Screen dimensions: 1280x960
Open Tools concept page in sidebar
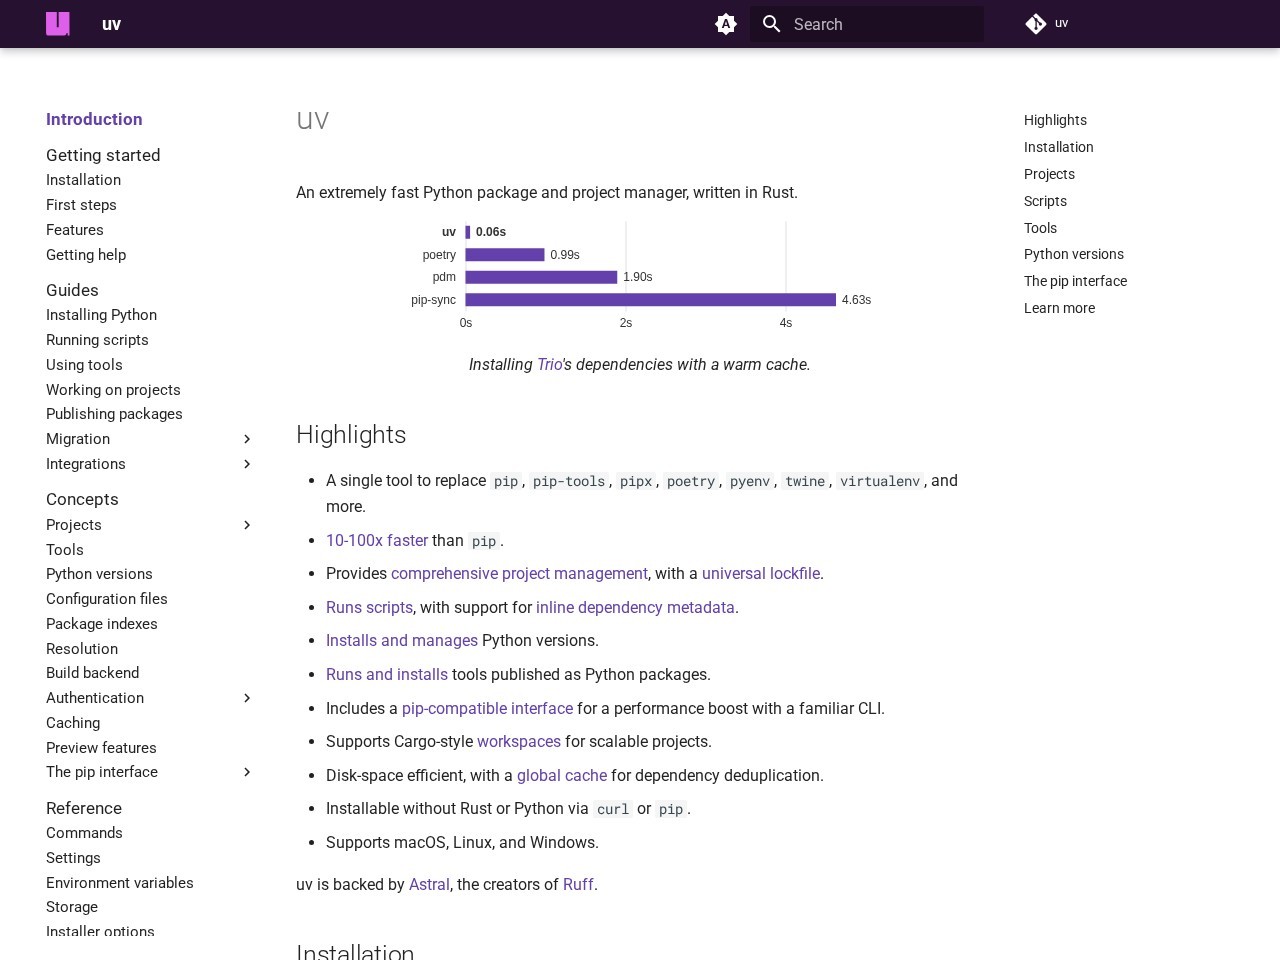65,550
